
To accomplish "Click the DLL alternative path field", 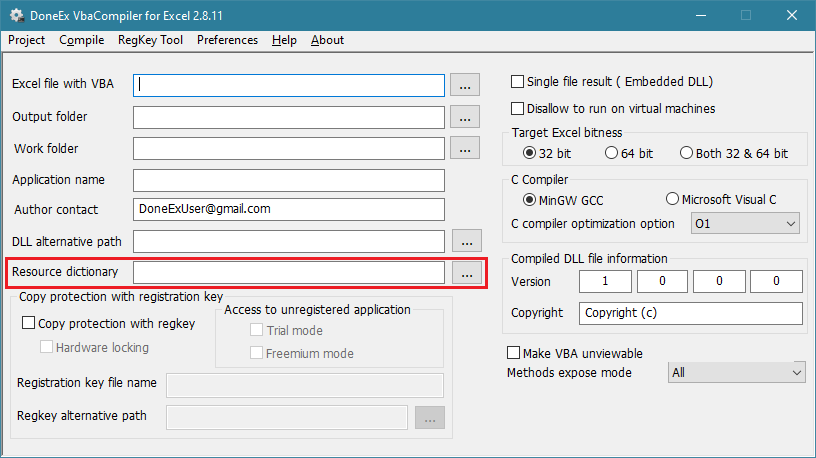I will tap(289, 241).
